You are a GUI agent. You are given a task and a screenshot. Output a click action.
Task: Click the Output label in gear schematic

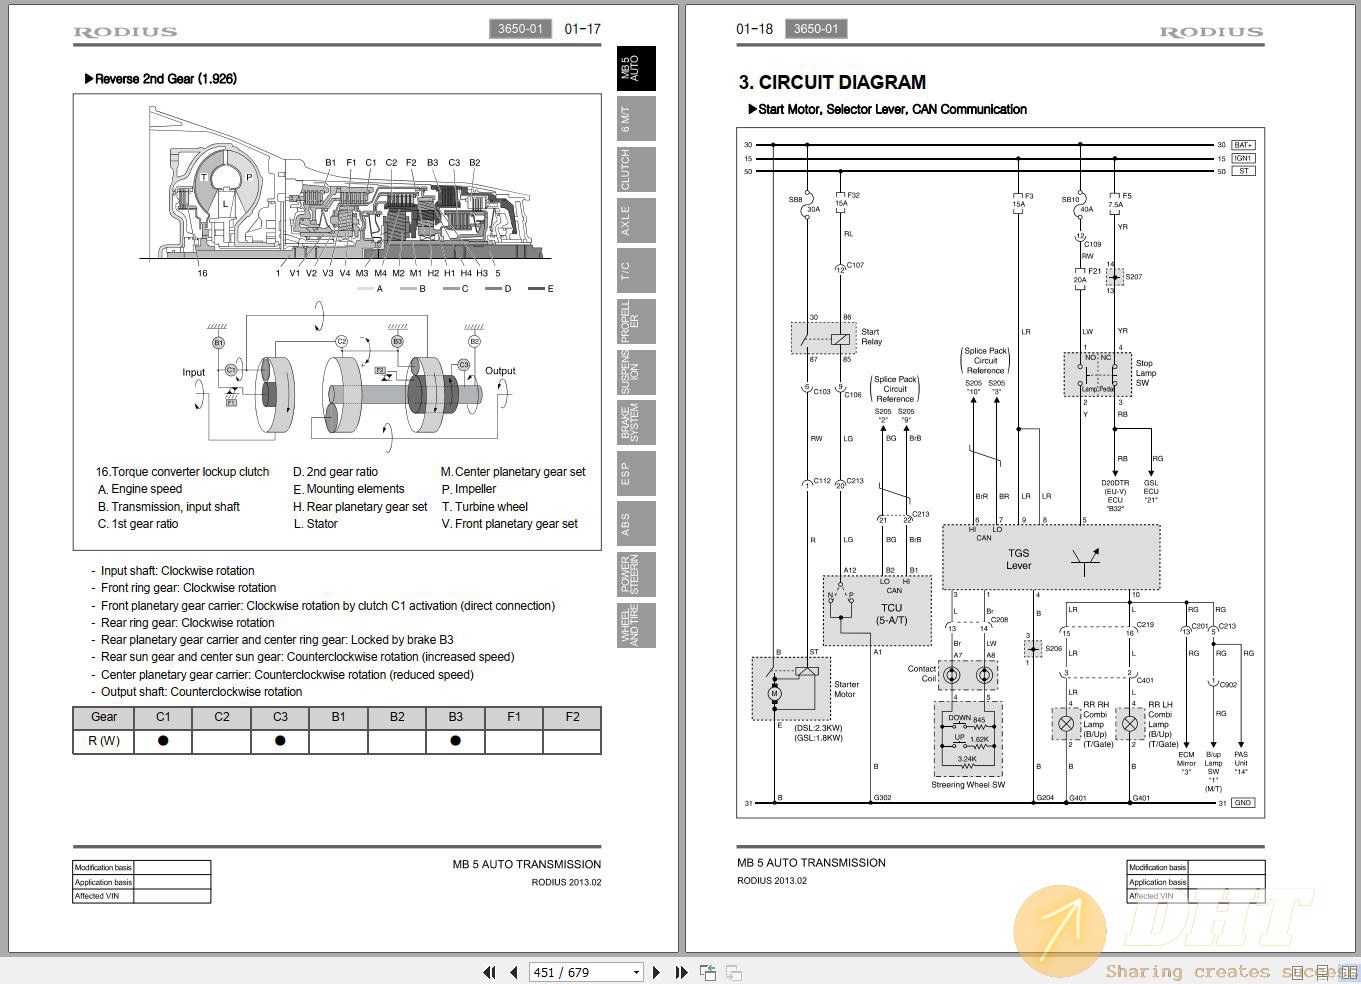click(x=500, y=371)
